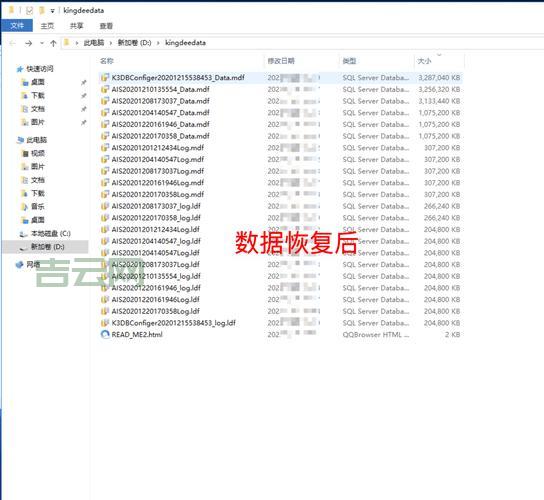The width and height of the screenshot is (544, 500).
Task: Open 桌面 under quick access
Action: [38, 82]
